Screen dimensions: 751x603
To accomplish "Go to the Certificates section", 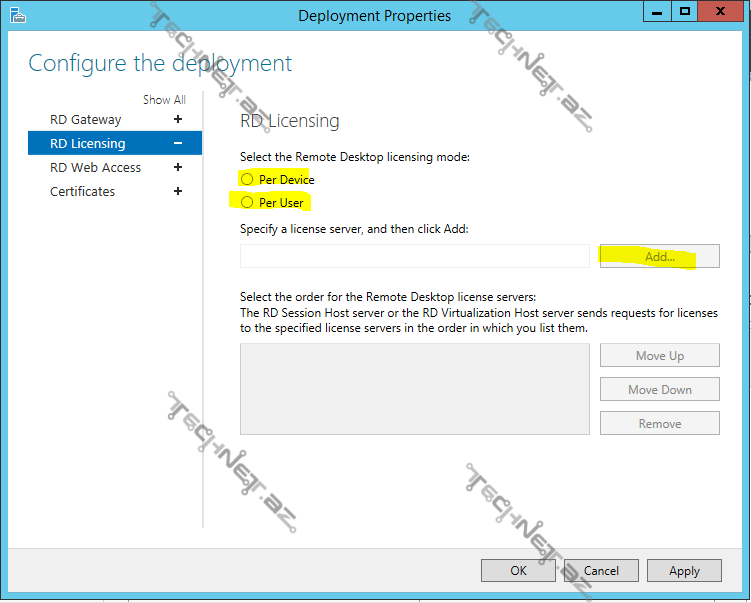I will [83, 191].
